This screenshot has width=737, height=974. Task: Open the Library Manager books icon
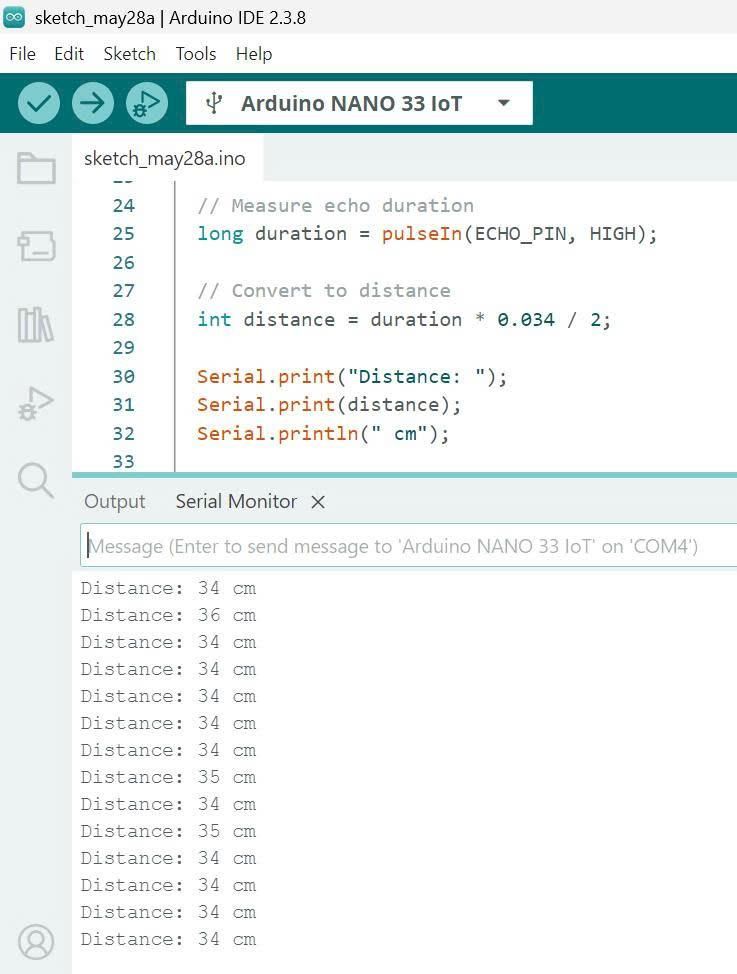click(35, 324)
